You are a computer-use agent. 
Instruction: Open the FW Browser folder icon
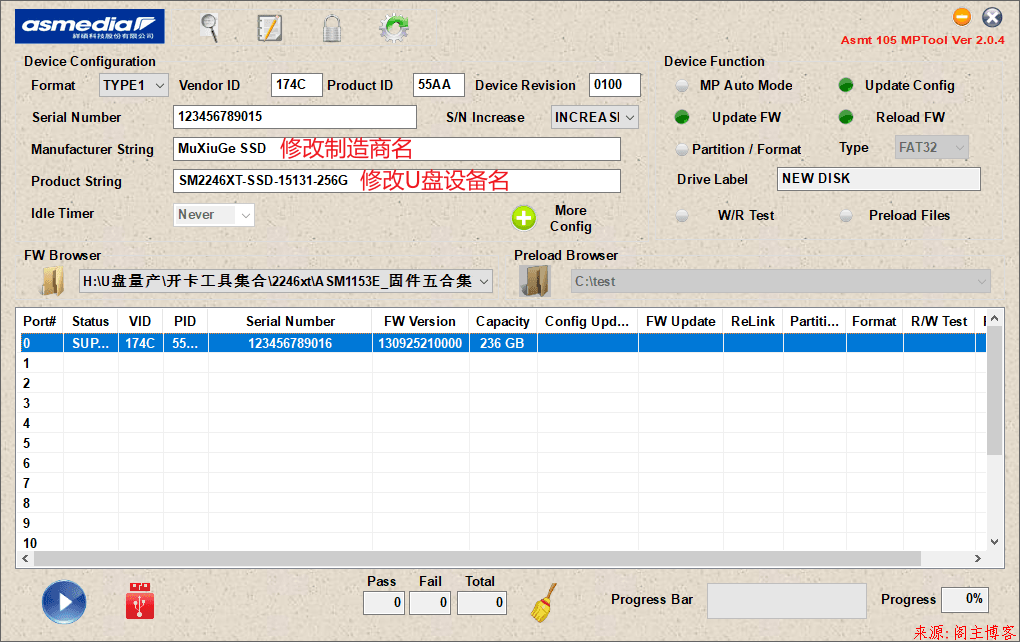pyautogui.click(x=52, y=280)
